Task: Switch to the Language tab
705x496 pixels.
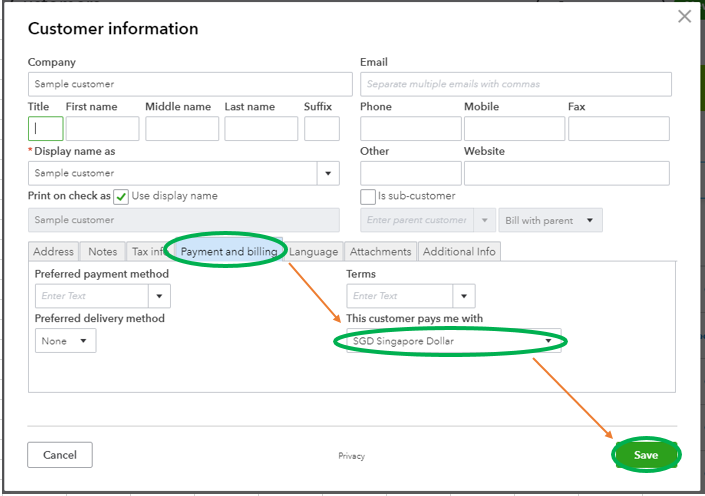Action: pos(314,252)
